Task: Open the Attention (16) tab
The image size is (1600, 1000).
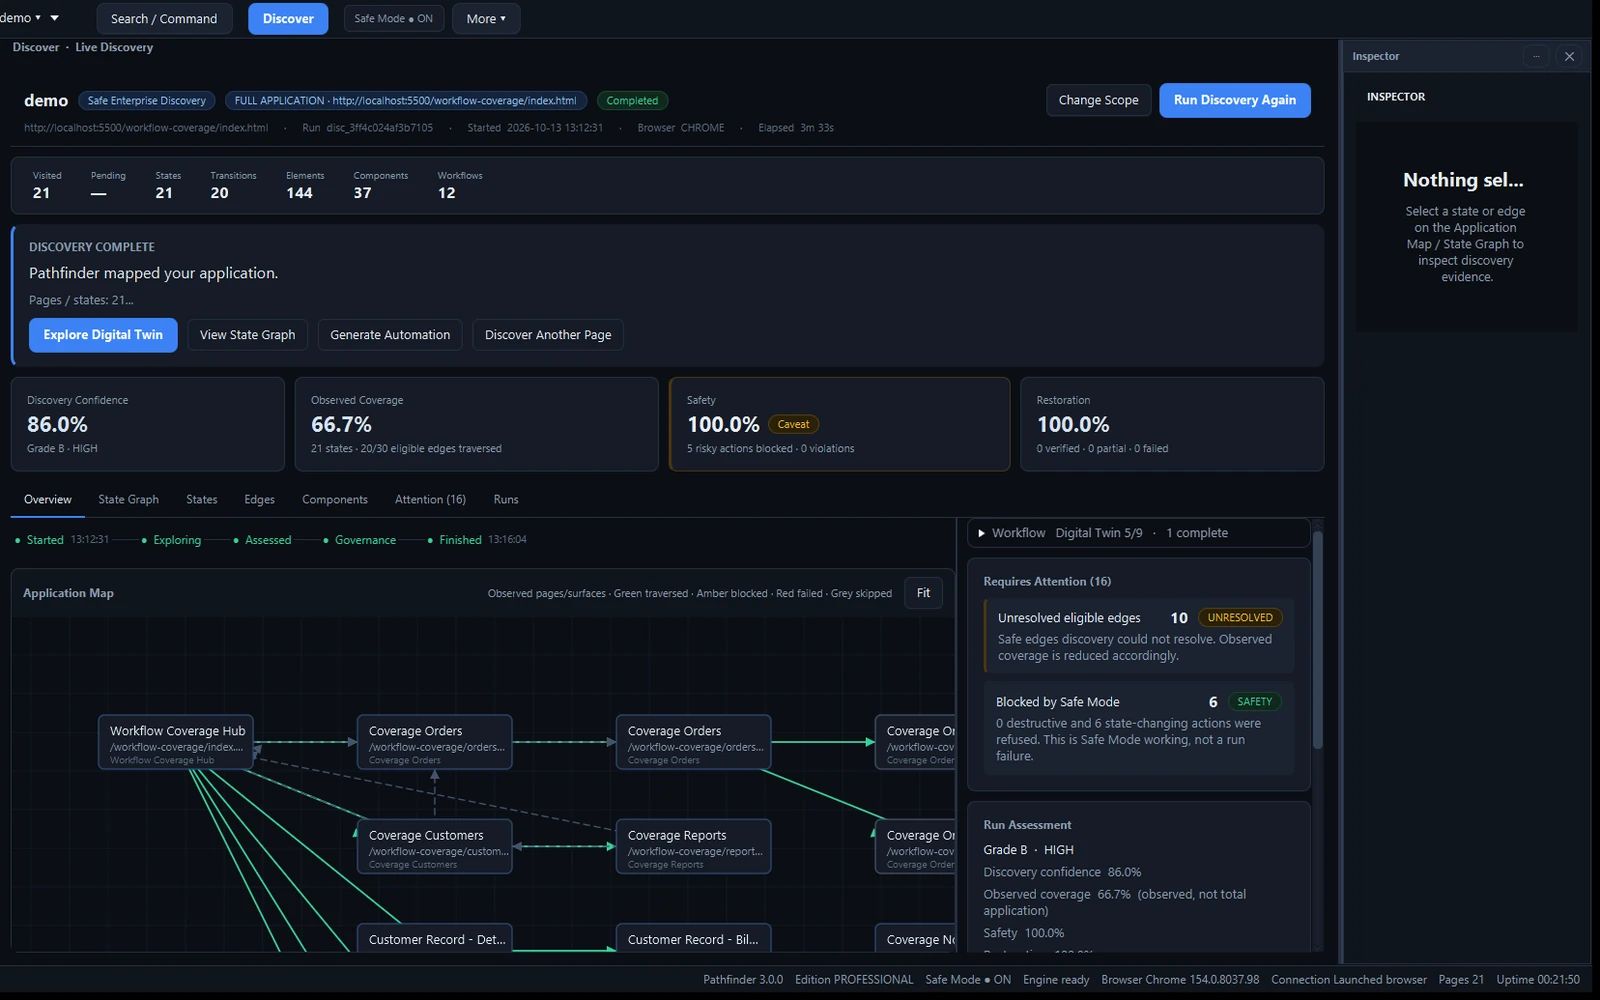Action: pyautogui.click(x=430, y=500)
